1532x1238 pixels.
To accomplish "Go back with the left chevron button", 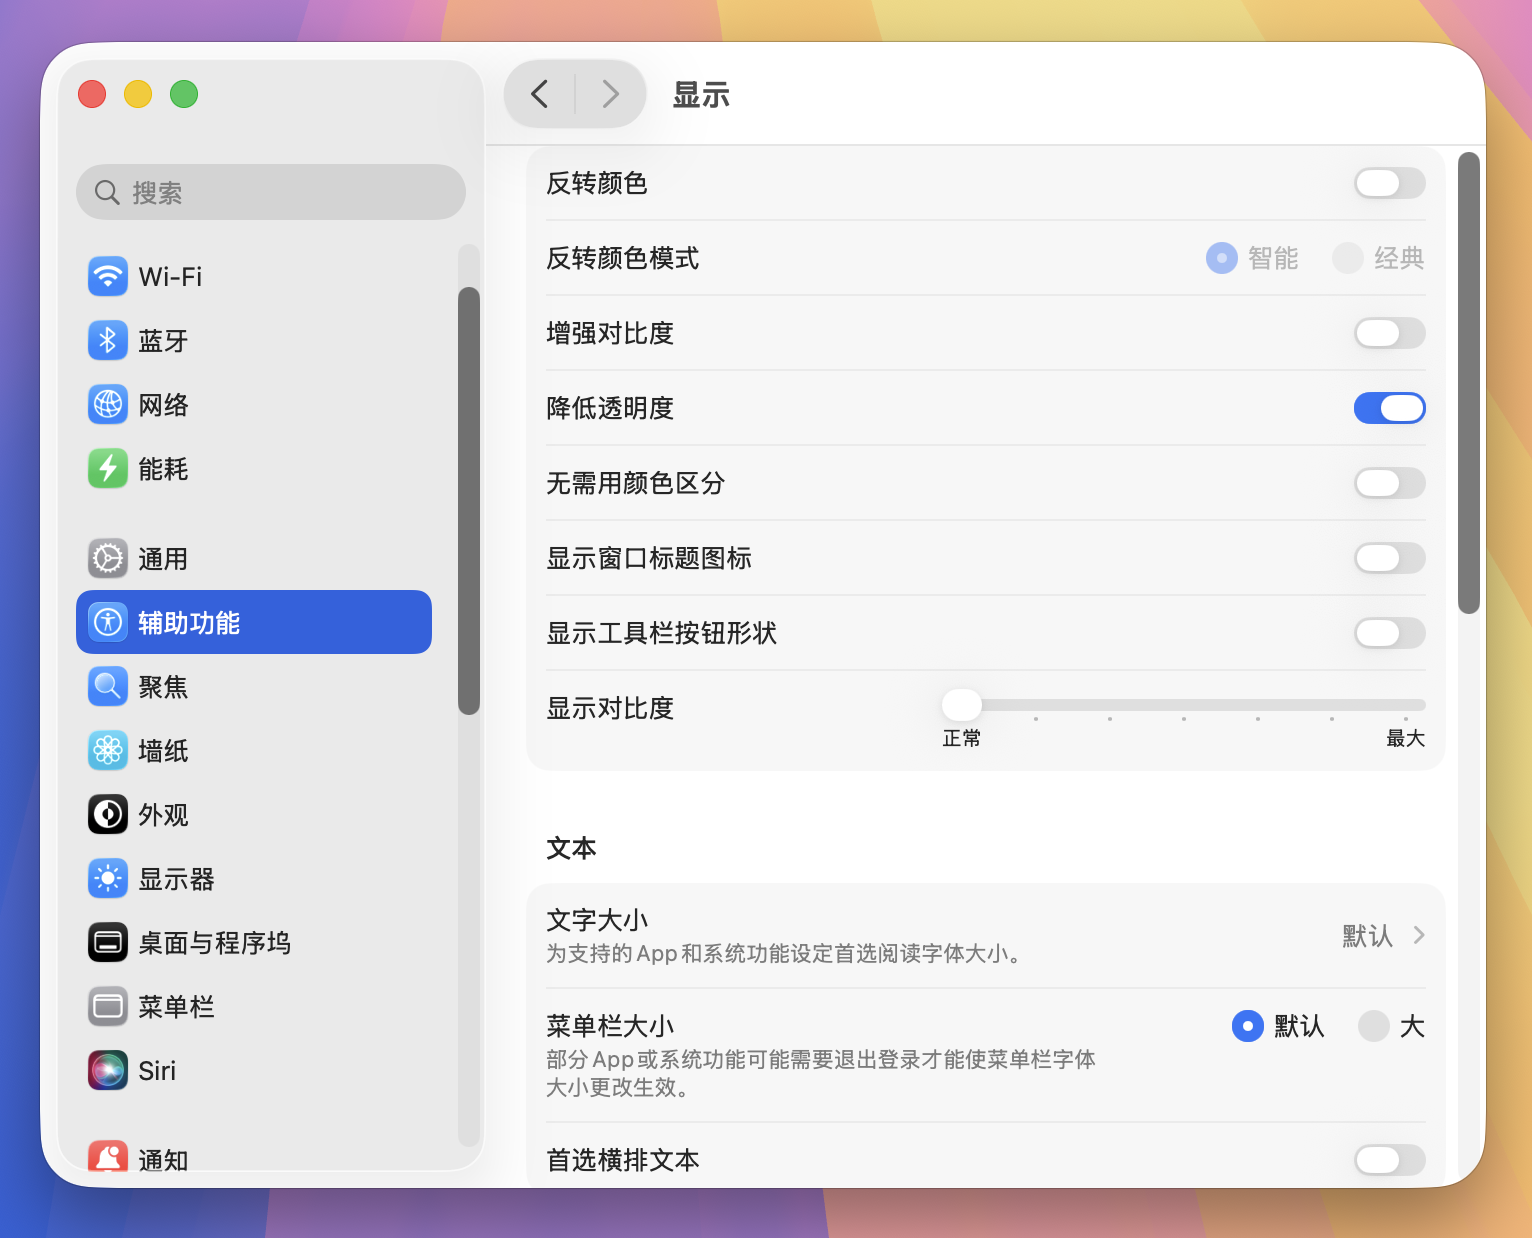I will (540, 95).
